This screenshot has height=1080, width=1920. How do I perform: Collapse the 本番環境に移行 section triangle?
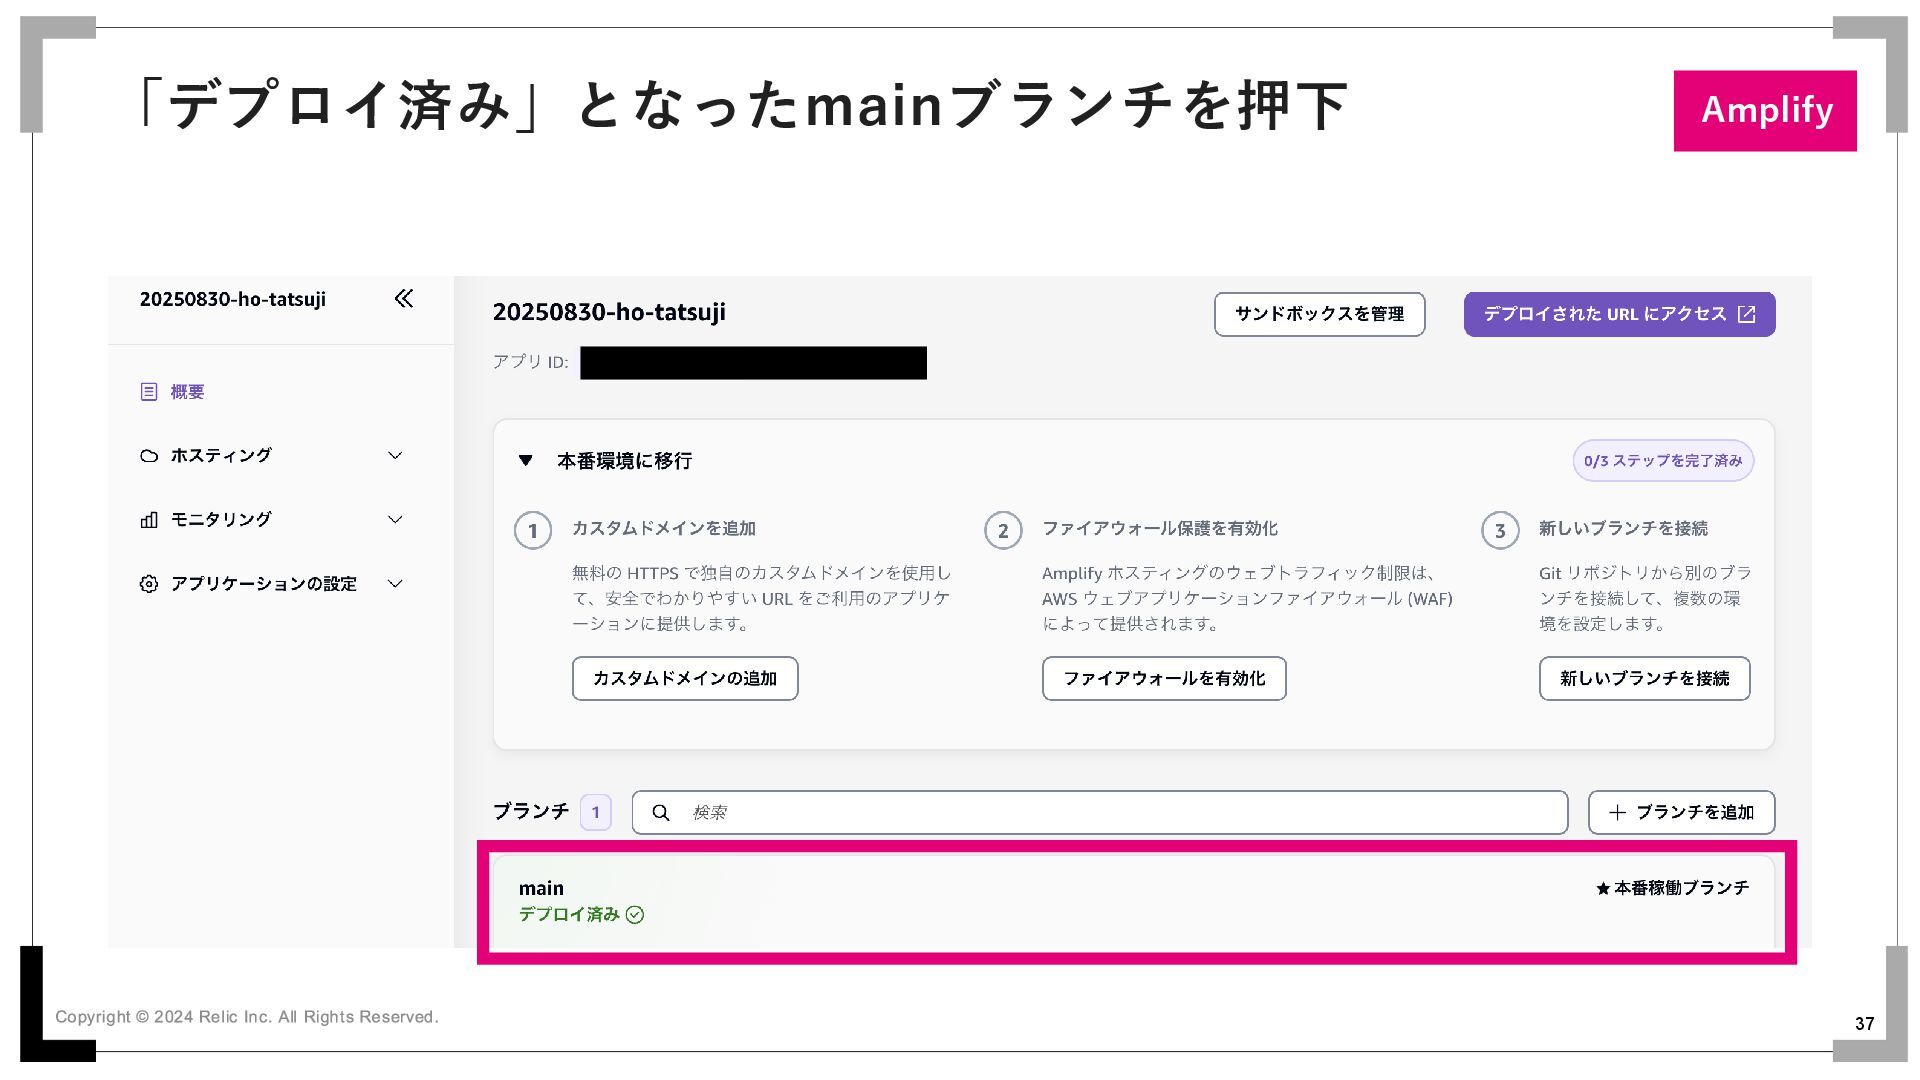pos(526,461)
